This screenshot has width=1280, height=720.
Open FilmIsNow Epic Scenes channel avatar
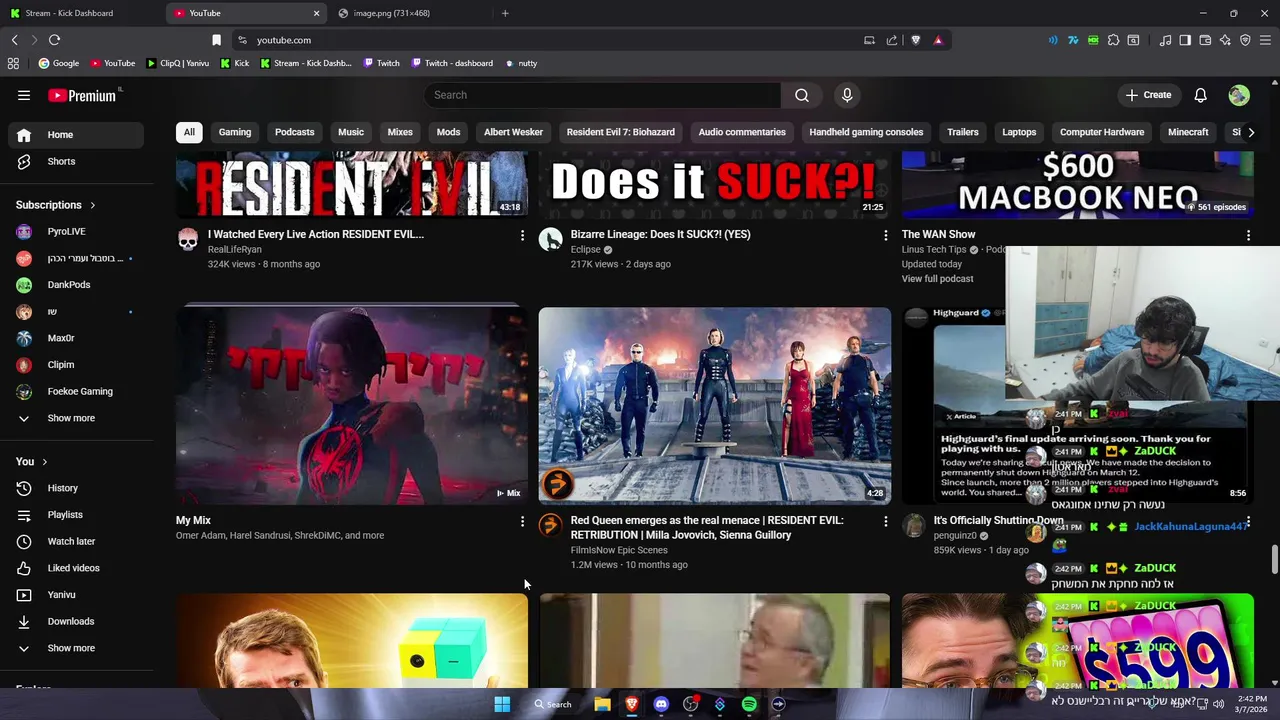coord(550,525)
